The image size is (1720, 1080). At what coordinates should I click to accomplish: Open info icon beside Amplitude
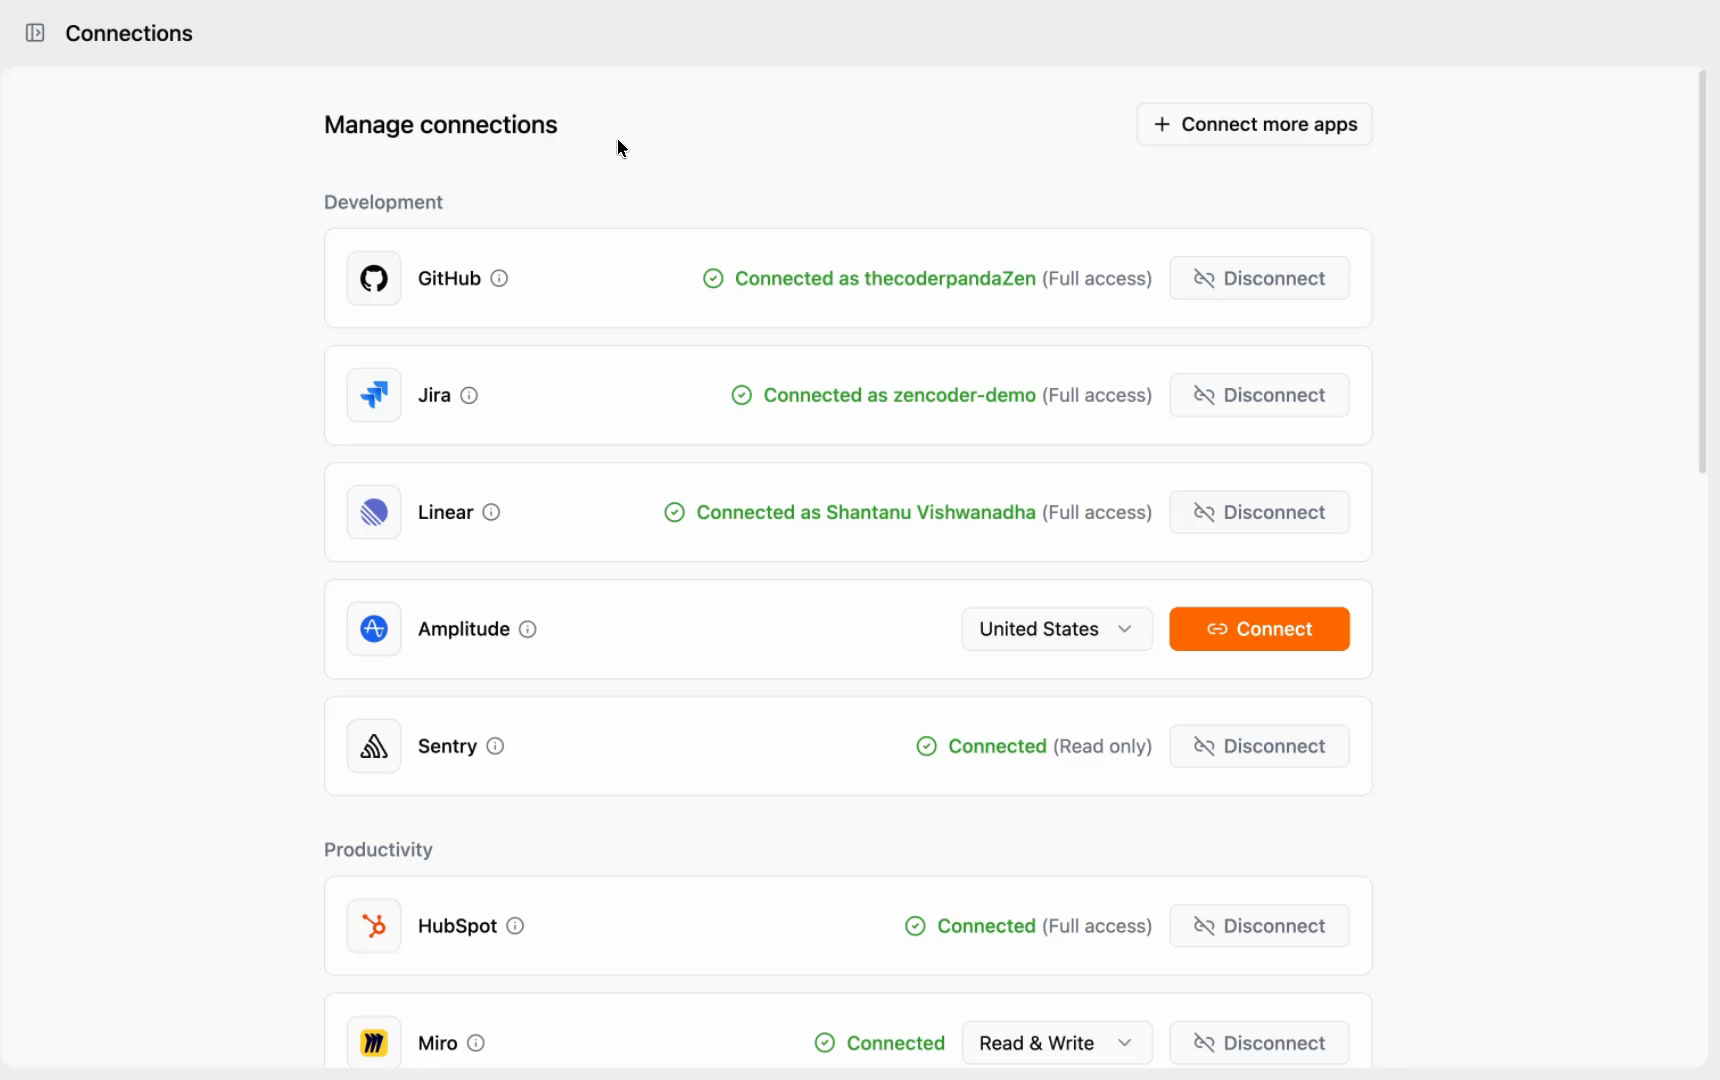pyautogui.click(x=528, y=629)
